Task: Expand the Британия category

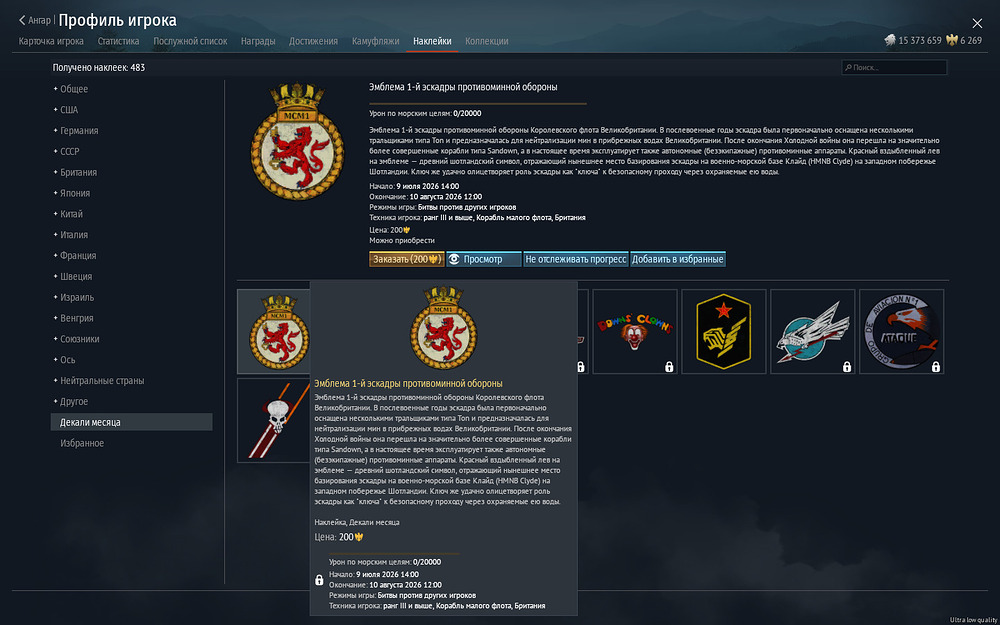Action: (x=75, y=172)
